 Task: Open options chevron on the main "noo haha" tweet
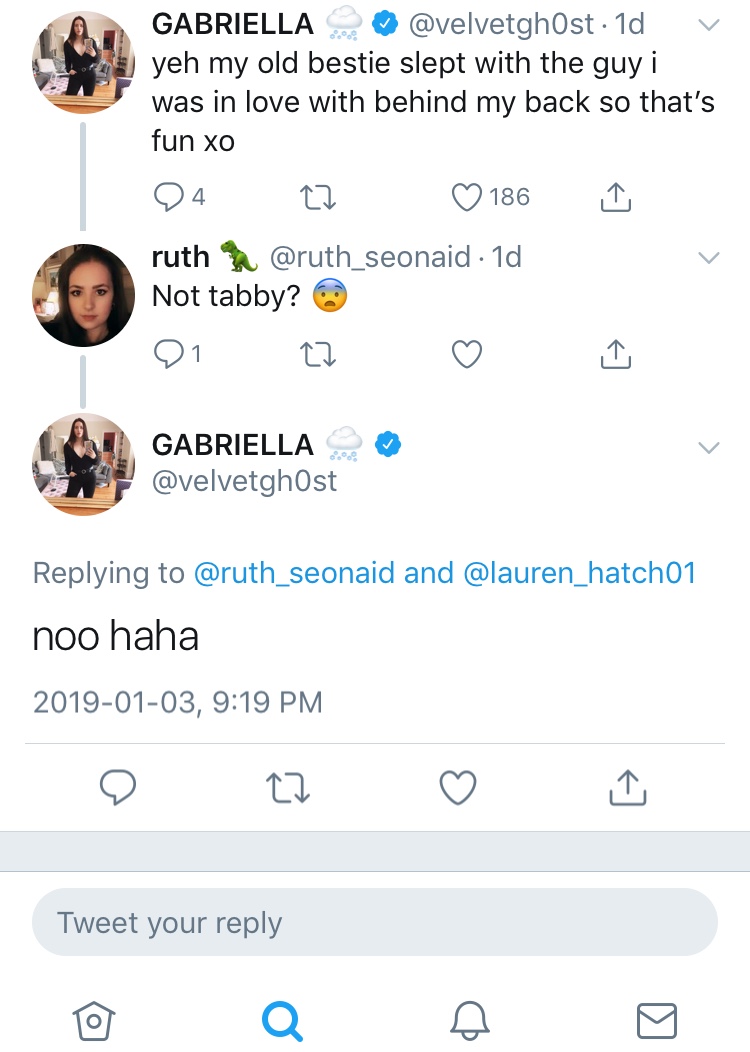pyautogui.click(x=708, y=448)
